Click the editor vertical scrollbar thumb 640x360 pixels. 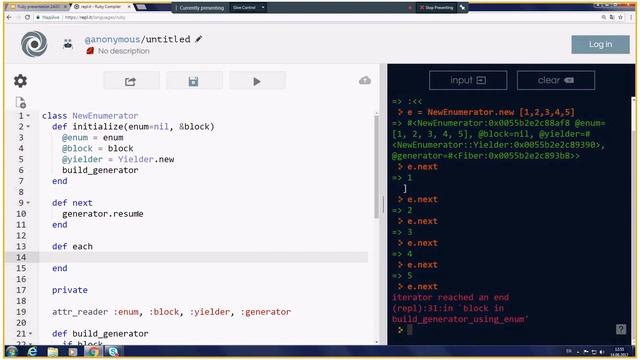pos(376,167)
